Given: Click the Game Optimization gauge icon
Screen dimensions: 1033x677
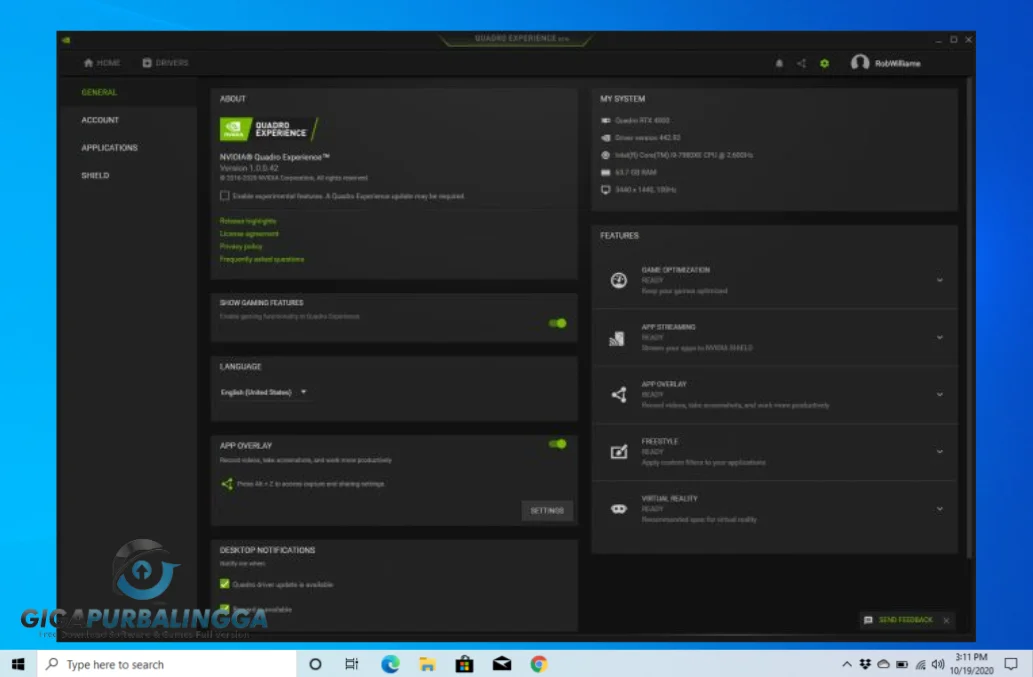Looking at the screenshot, I should 619,281.
